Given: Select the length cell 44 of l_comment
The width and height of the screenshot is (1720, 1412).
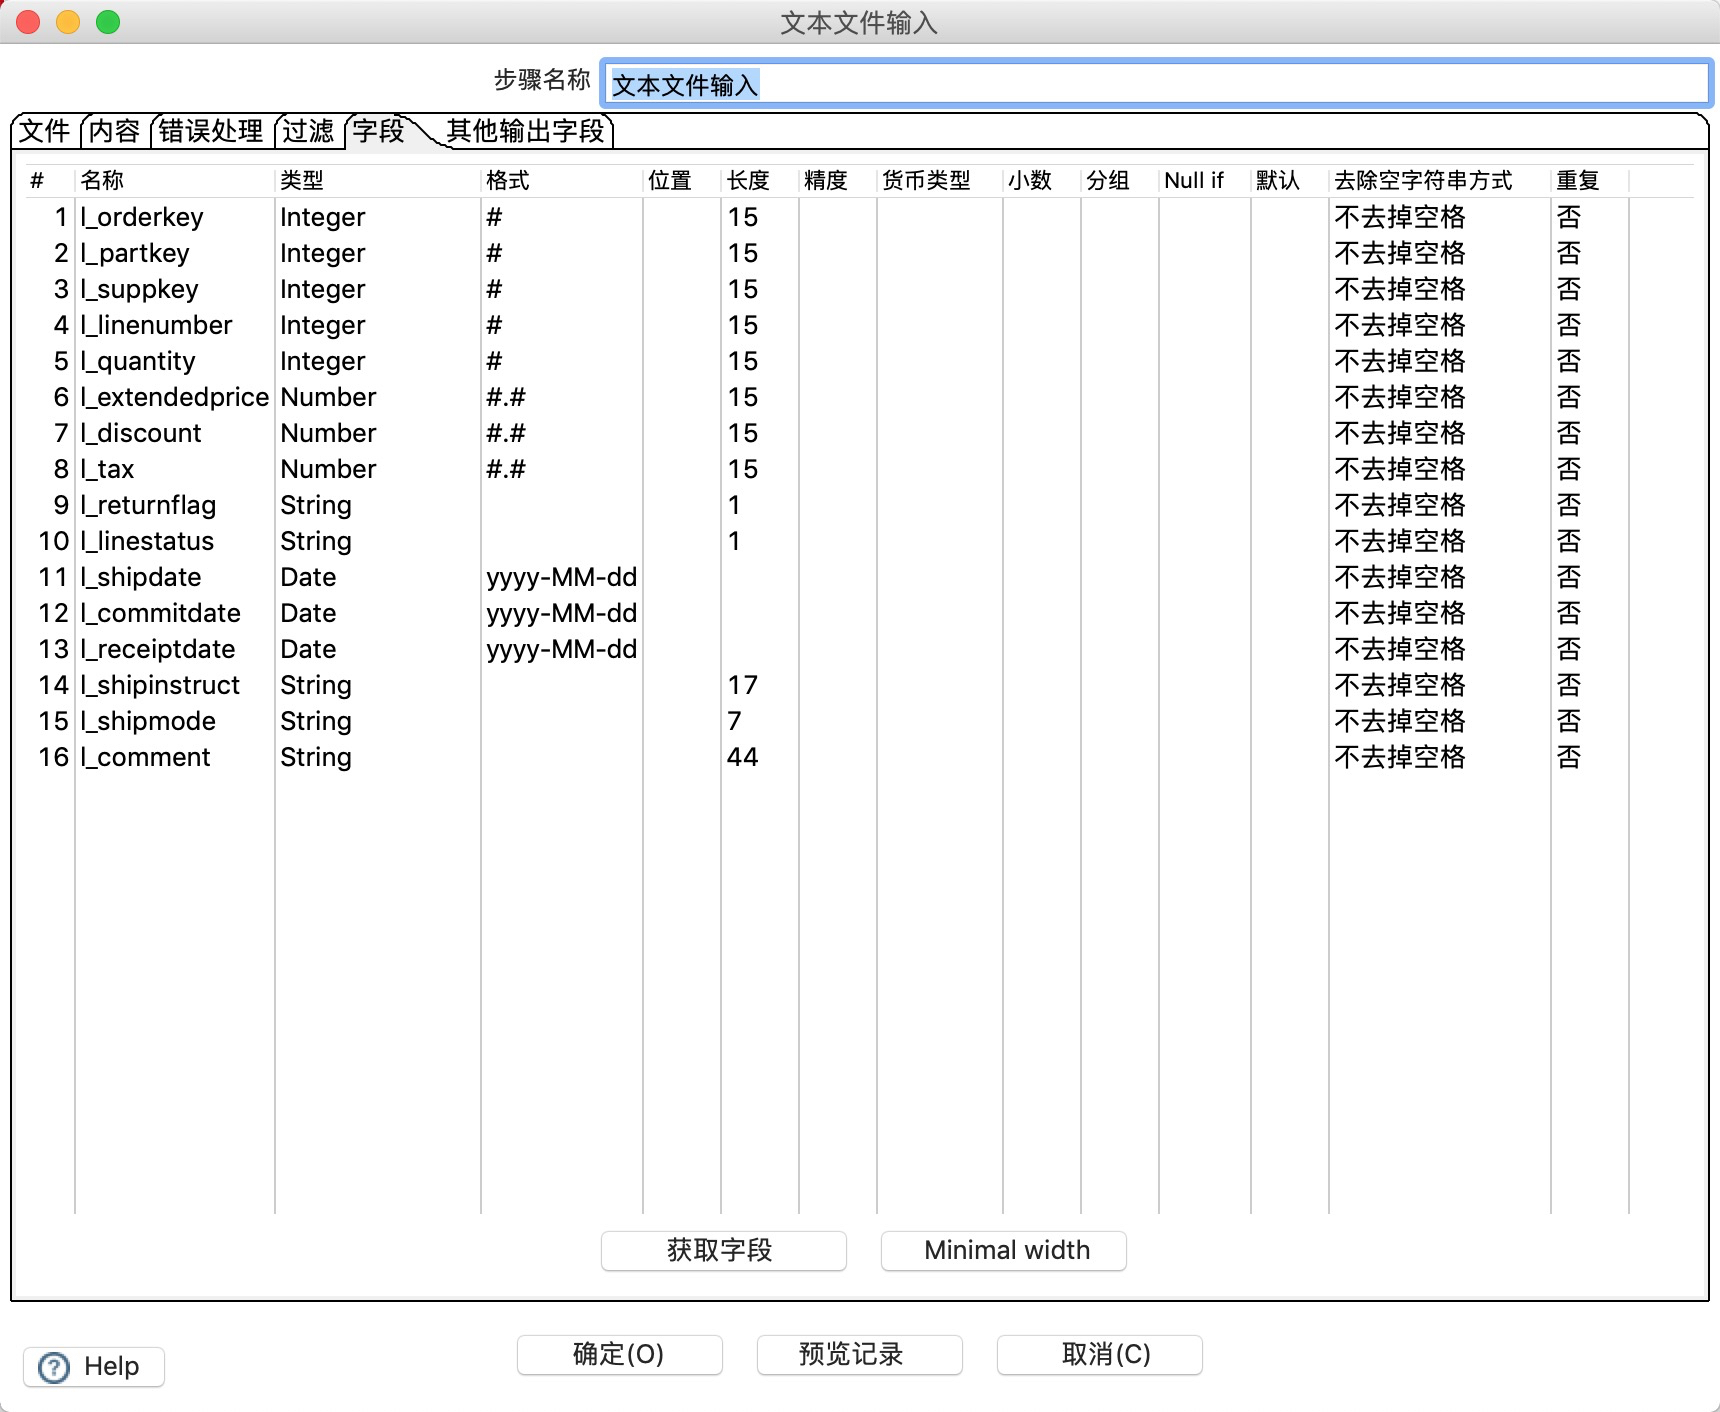Looking at the screenshot, I should tap(743, 757).
